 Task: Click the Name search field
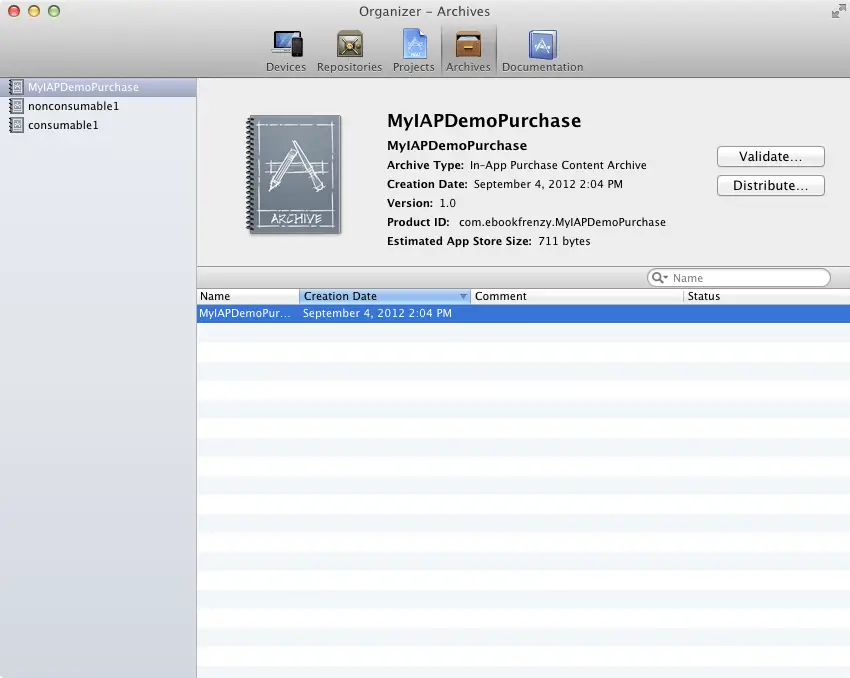click(x=748, y=278)
